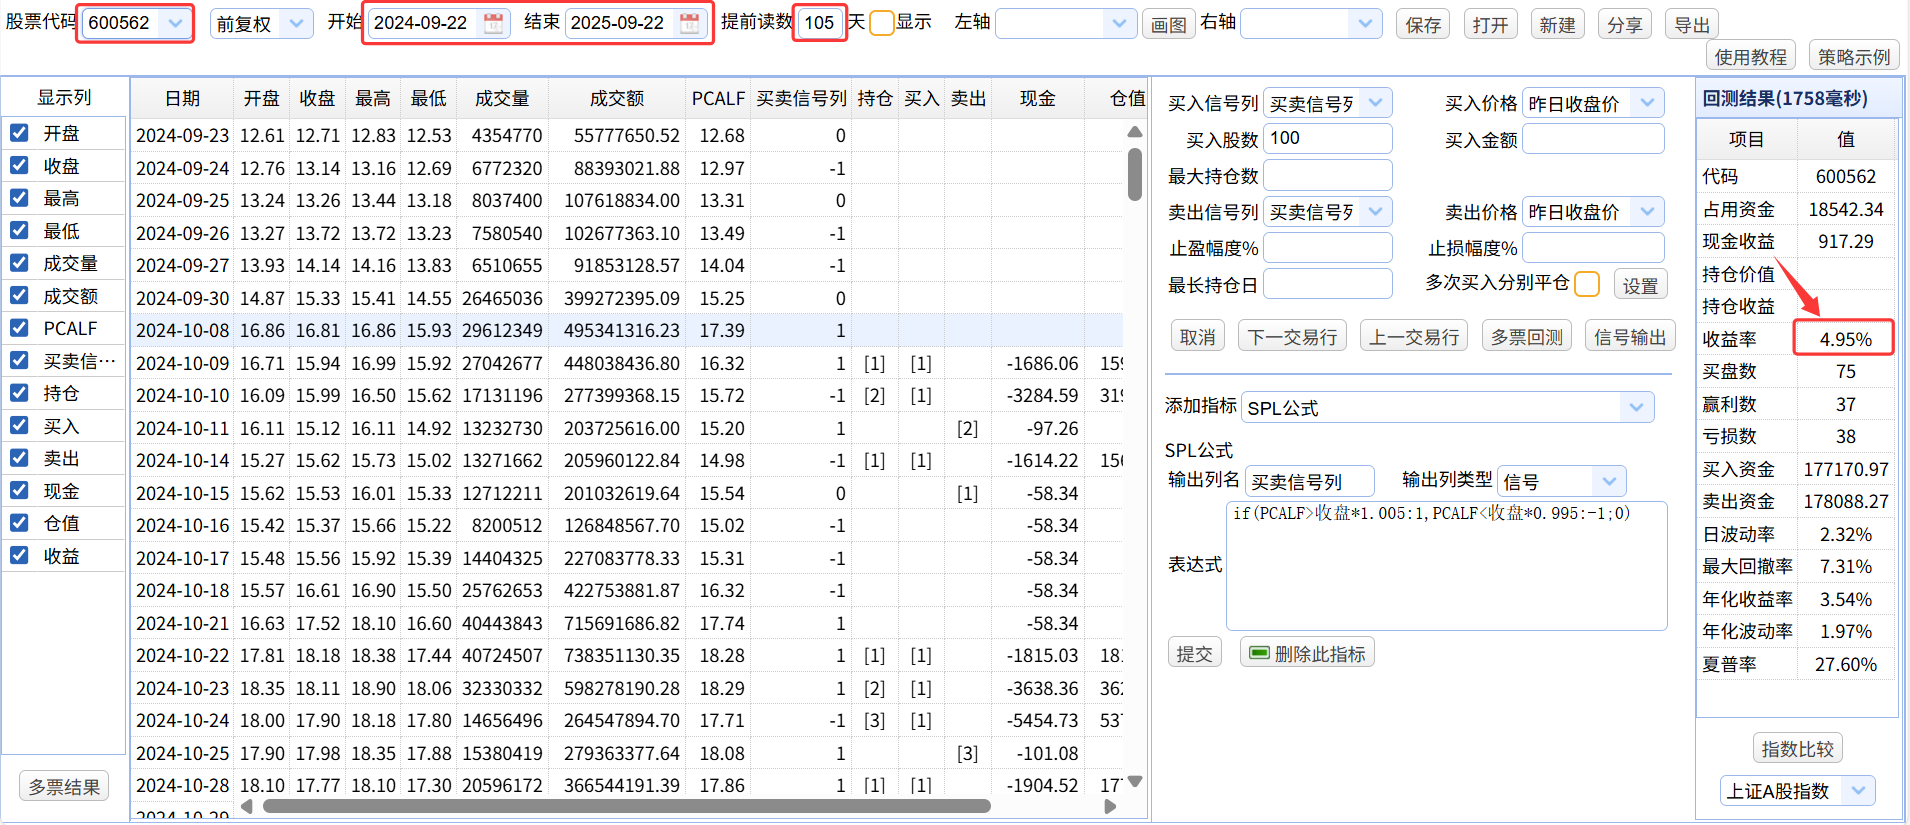Click the 成交量 column header
The image size is (1910, 825).
pos(501,98)
